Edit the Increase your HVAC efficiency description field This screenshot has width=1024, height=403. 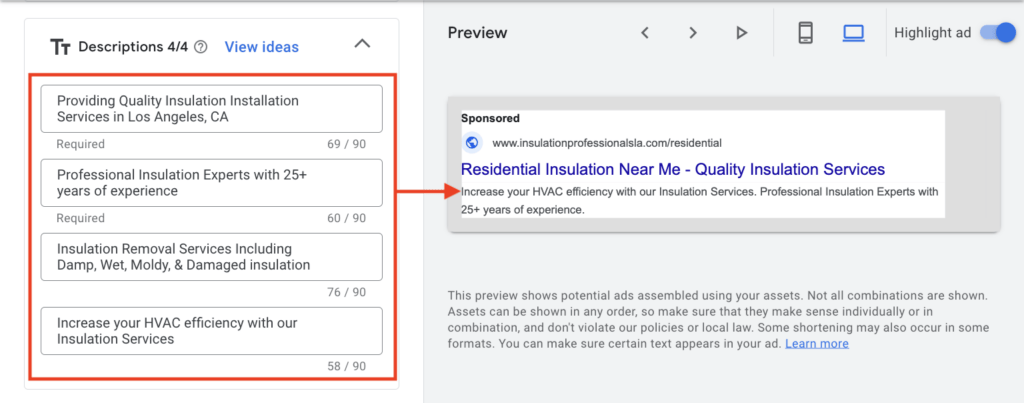point(212,330)
